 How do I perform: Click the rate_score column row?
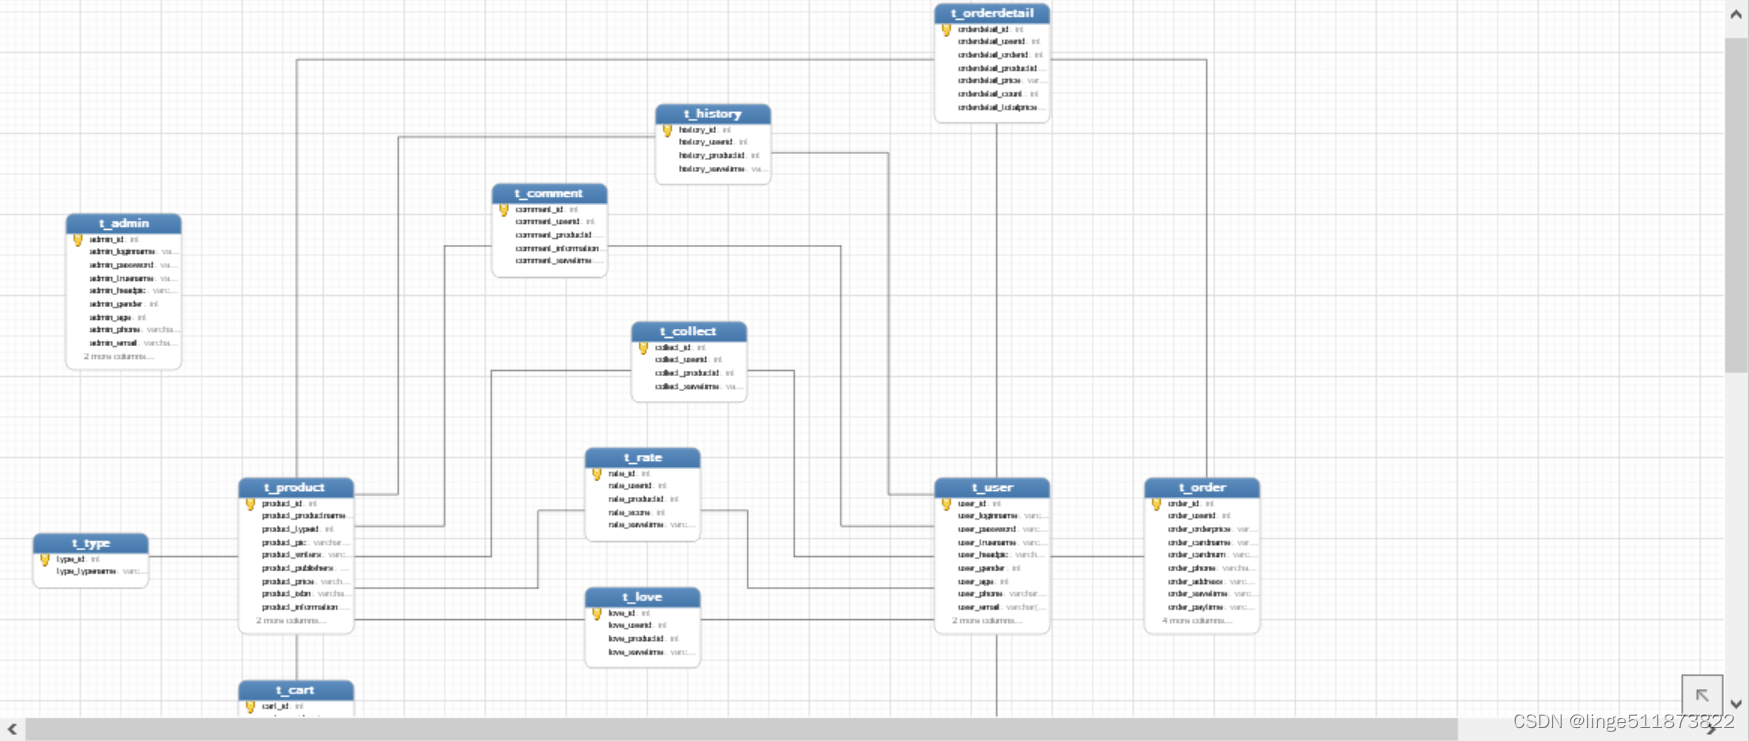[643, 512]
